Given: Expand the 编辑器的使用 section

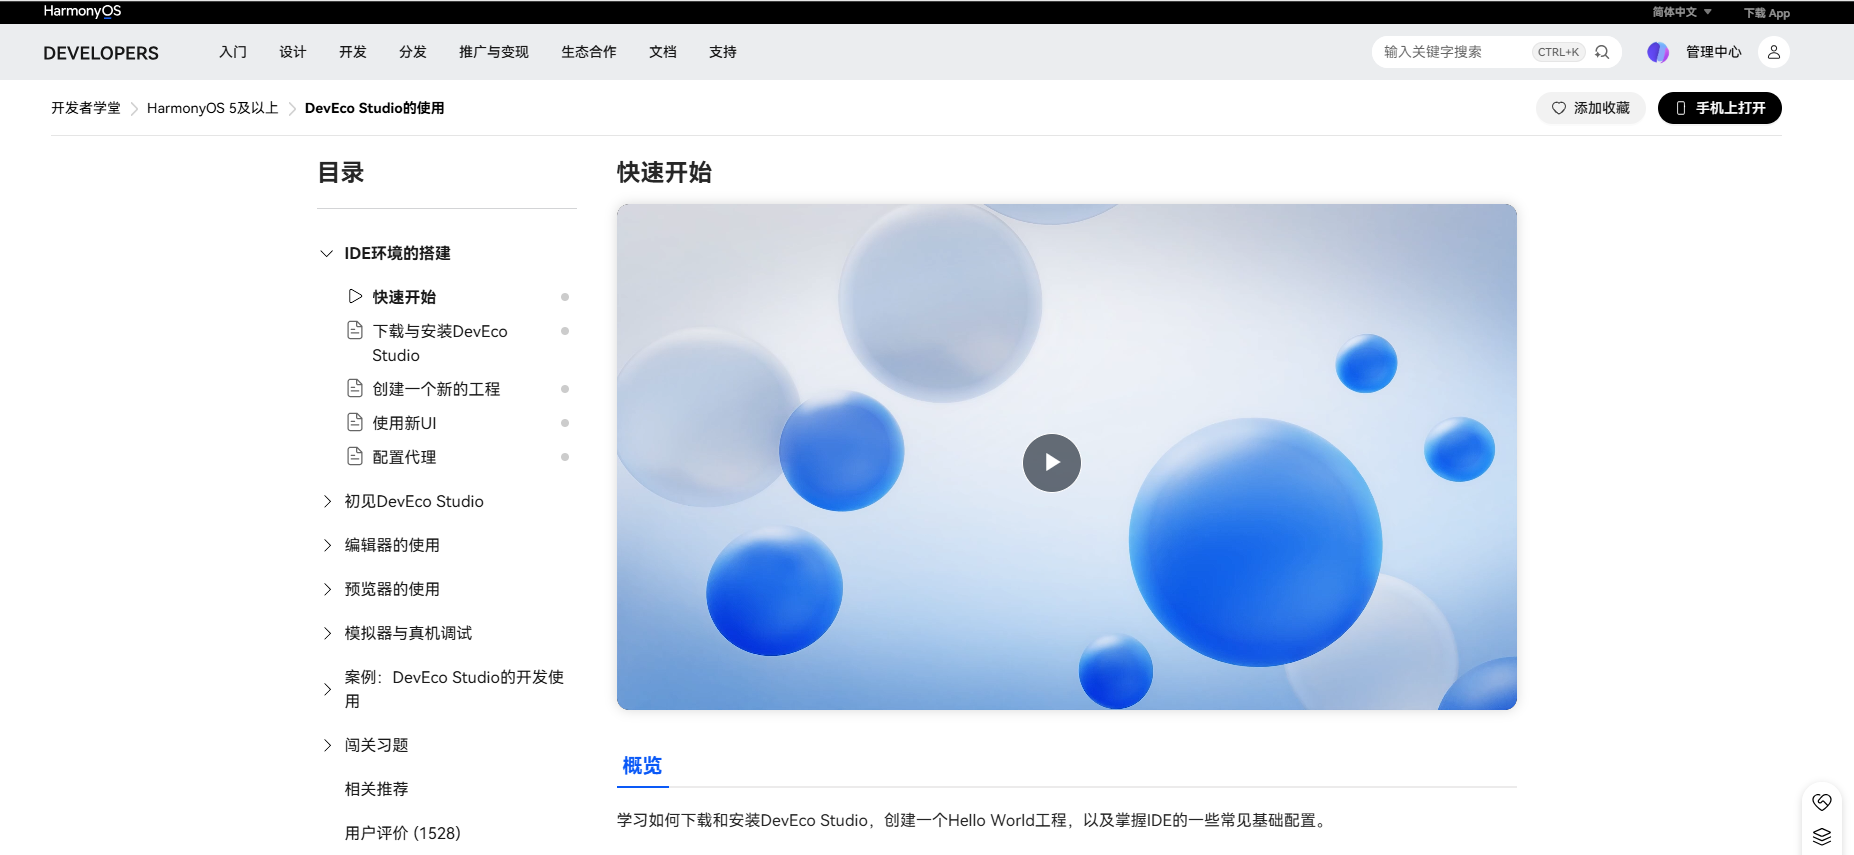Looking at the screenshot, I should (x=327, y=545).
